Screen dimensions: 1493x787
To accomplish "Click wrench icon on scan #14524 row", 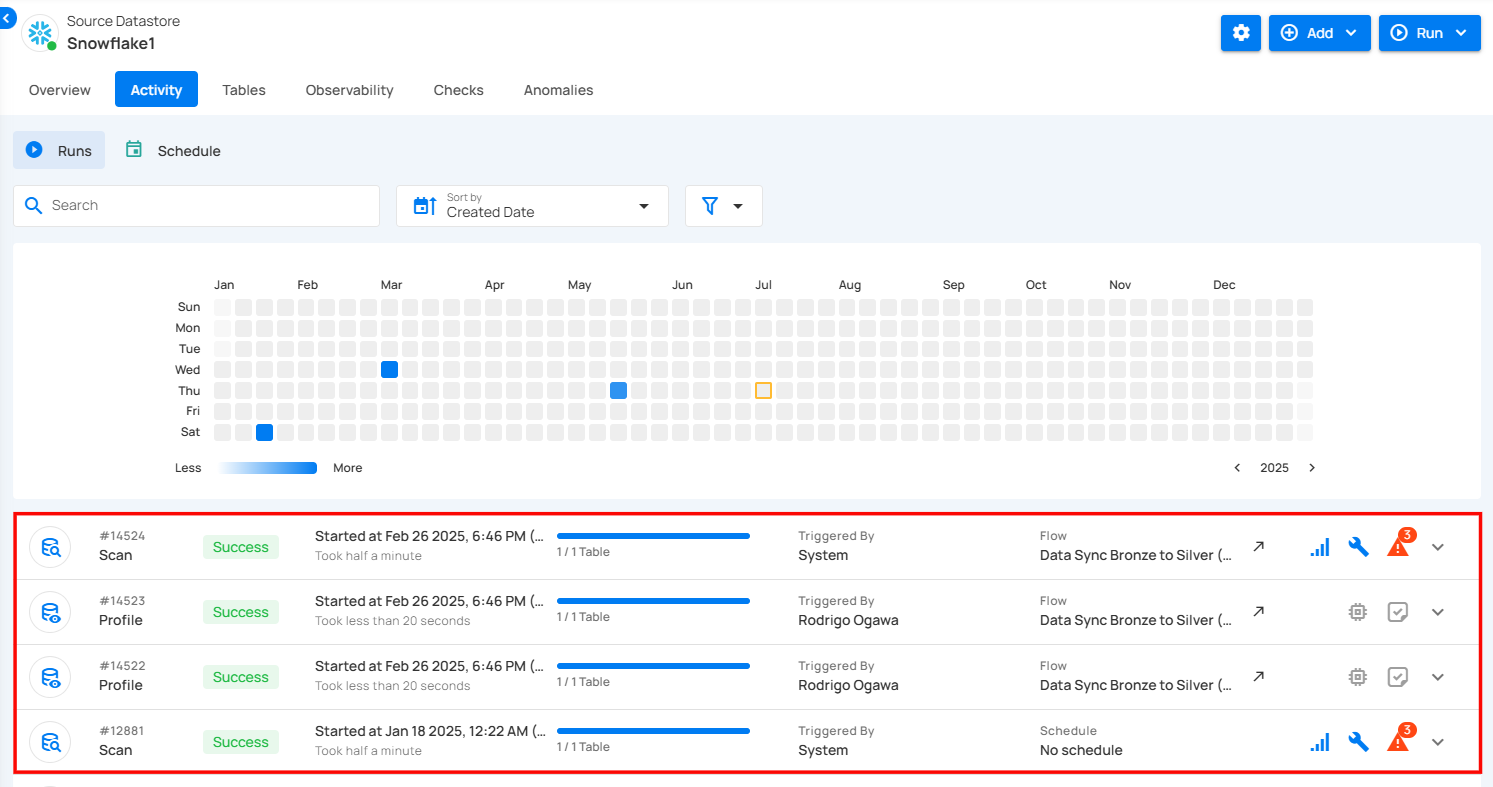I will click(x=1358, y=547).
